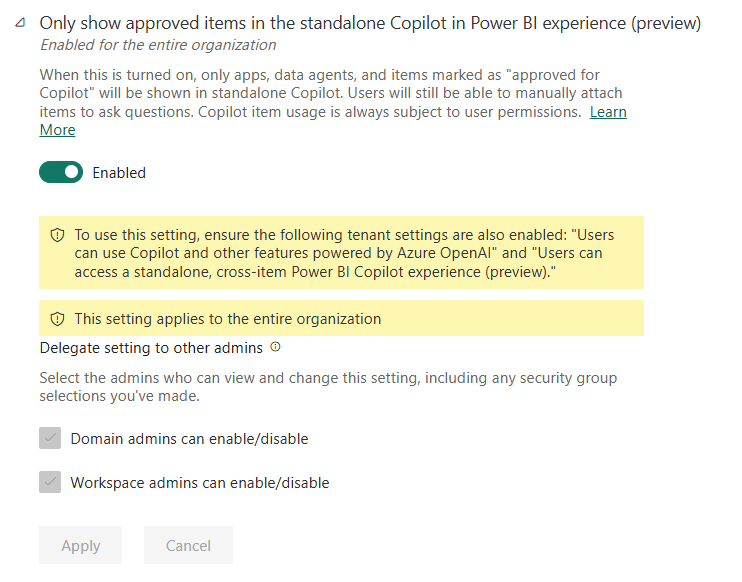Click 'Delegate setting to other admins' heading
742x582 pixels.
coord(151,348)
